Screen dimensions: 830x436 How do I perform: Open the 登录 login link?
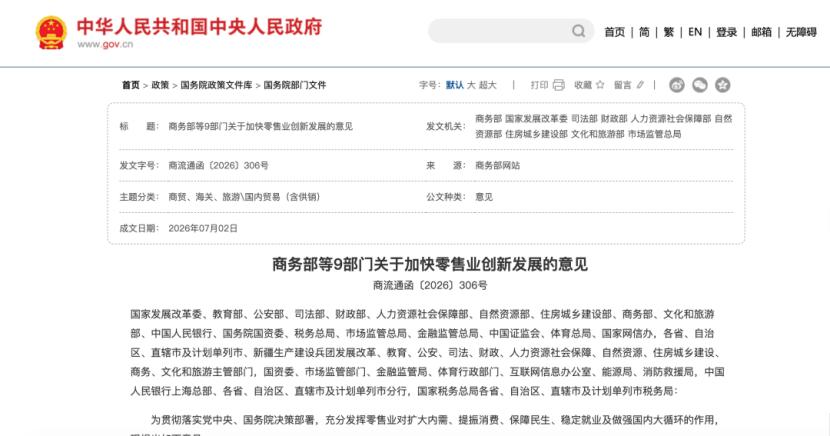click(727, 32)
